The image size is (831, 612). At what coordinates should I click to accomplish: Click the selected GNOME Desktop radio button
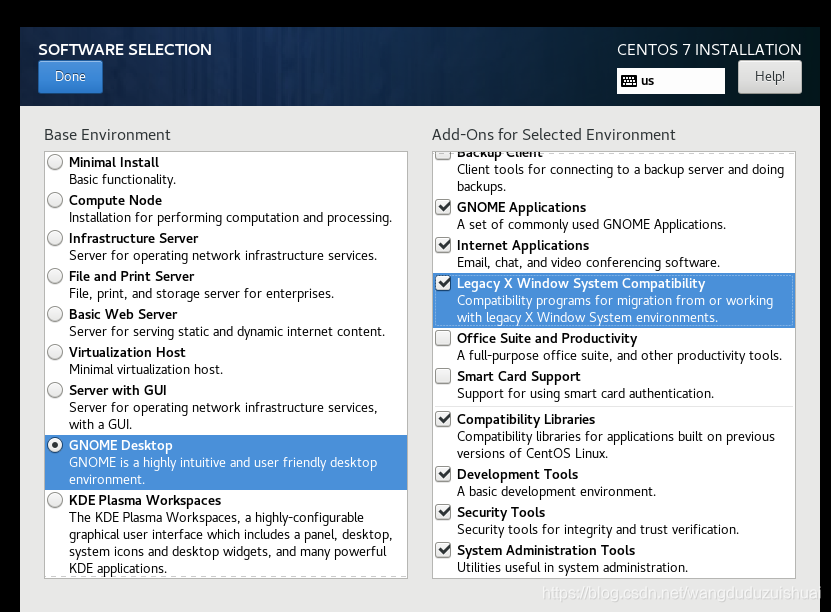pos(55,445)
